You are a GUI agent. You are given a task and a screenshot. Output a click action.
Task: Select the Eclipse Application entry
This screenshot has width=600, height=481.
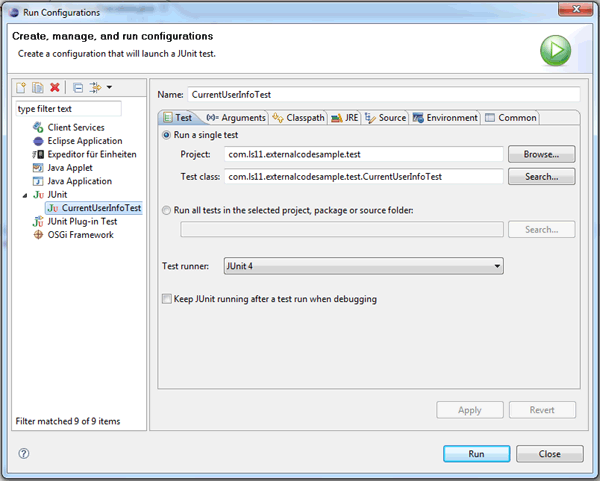(85, 141)
